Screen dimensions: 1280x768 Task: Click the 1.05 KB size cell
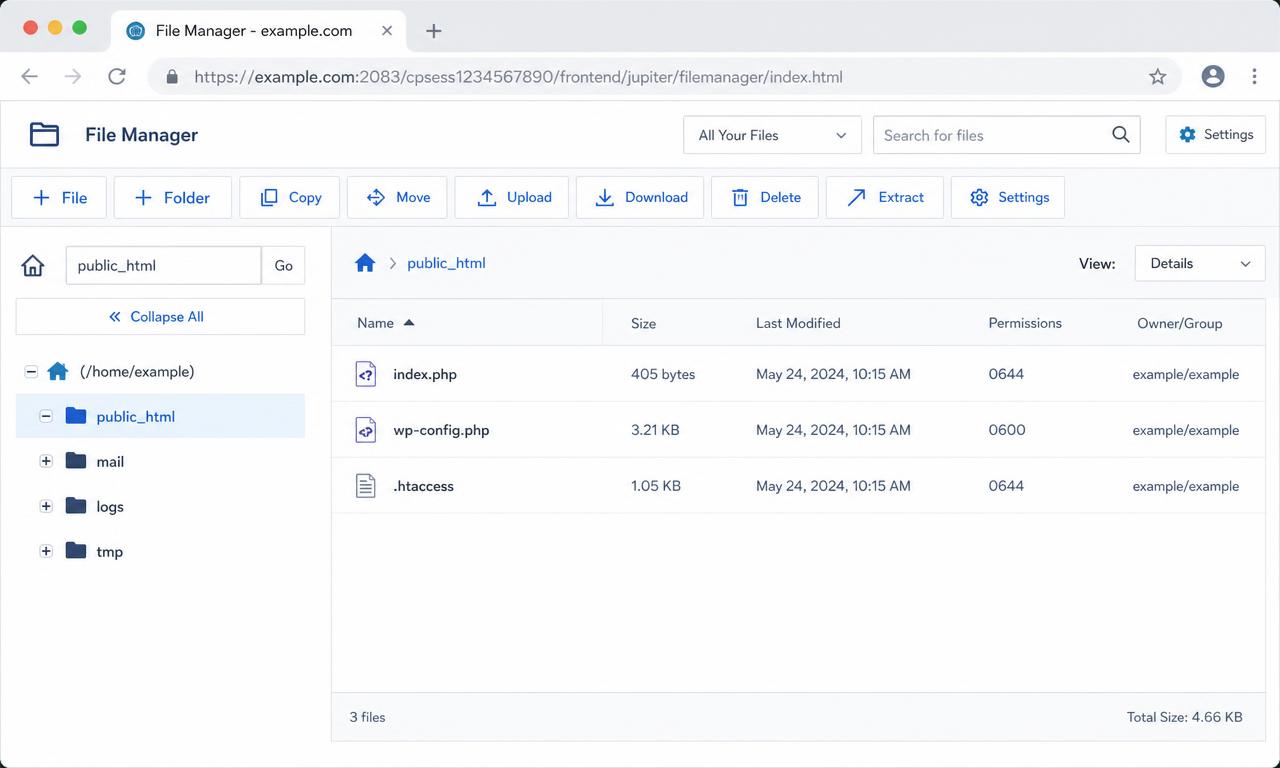tap(656, 486)
